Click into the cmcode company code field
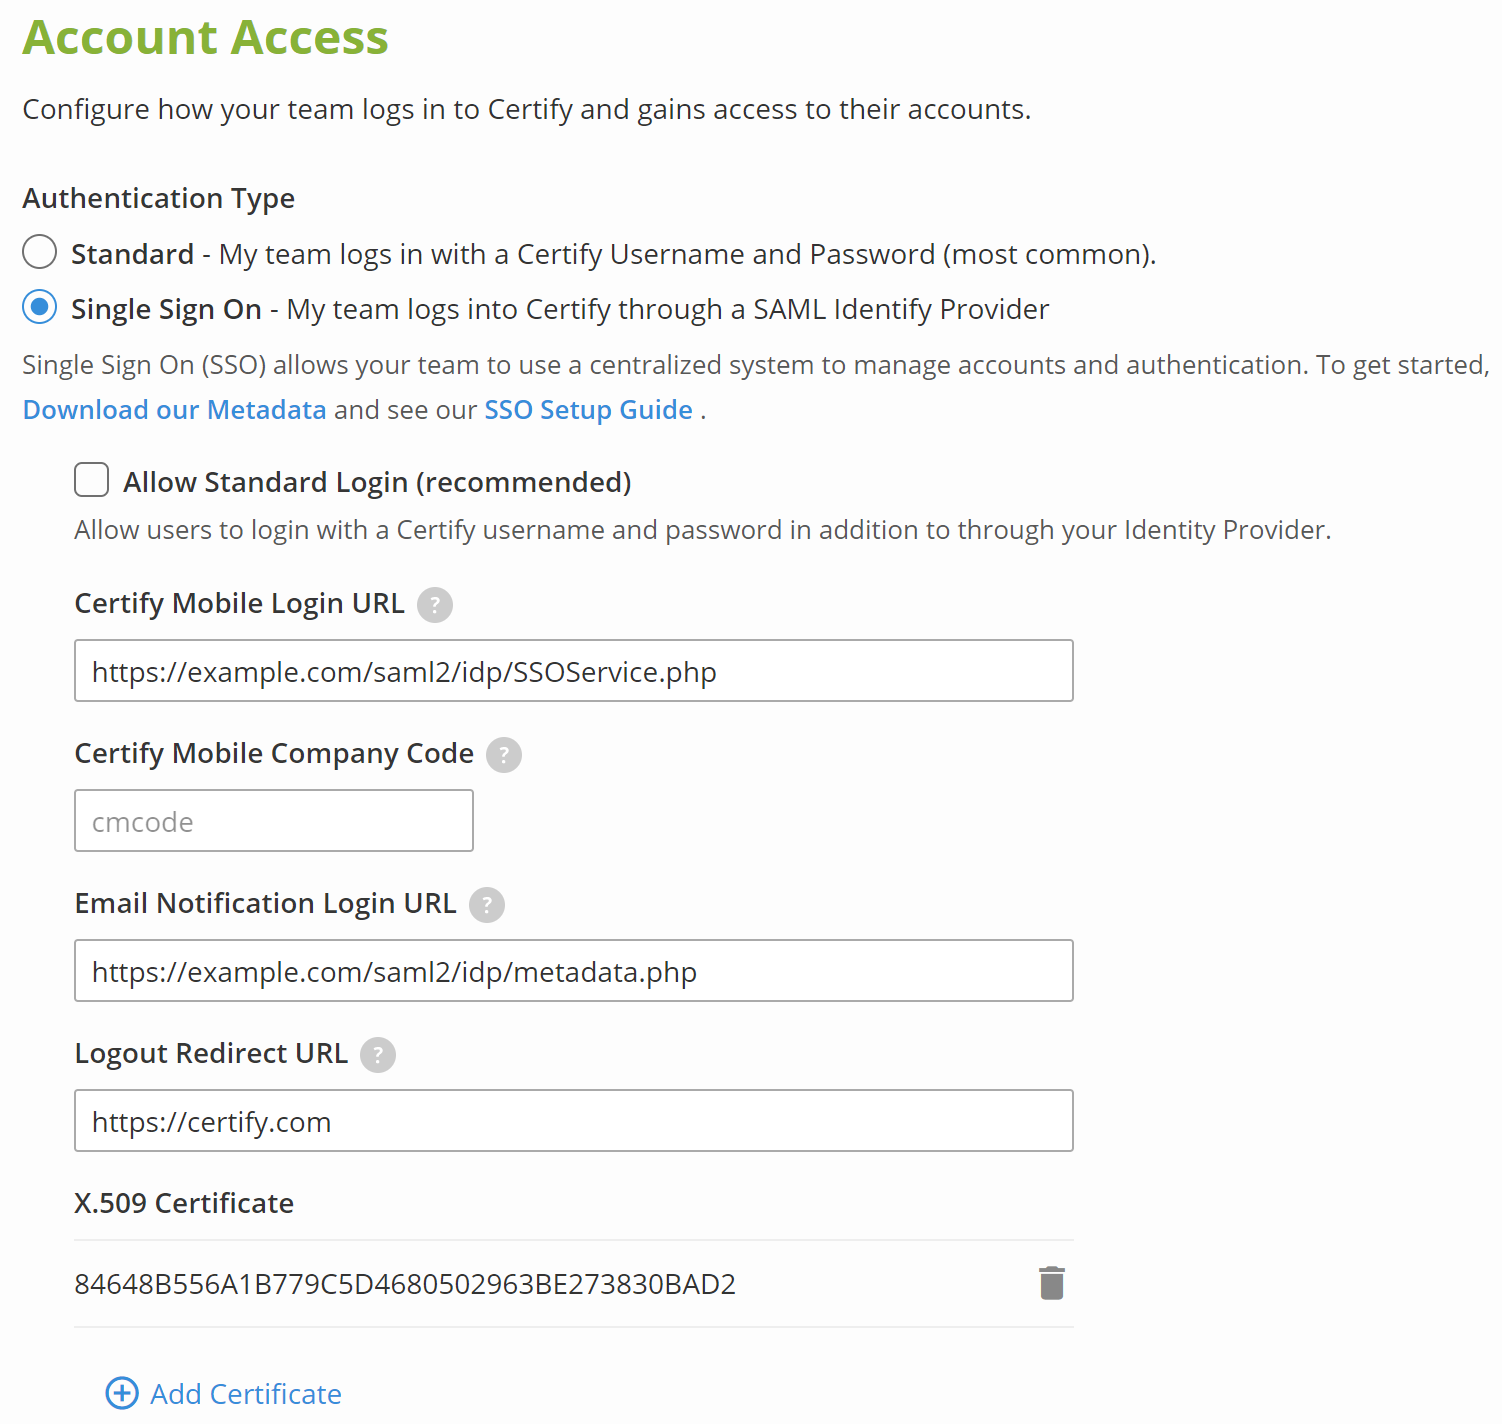1502x1424 pixels. (273, 821)
